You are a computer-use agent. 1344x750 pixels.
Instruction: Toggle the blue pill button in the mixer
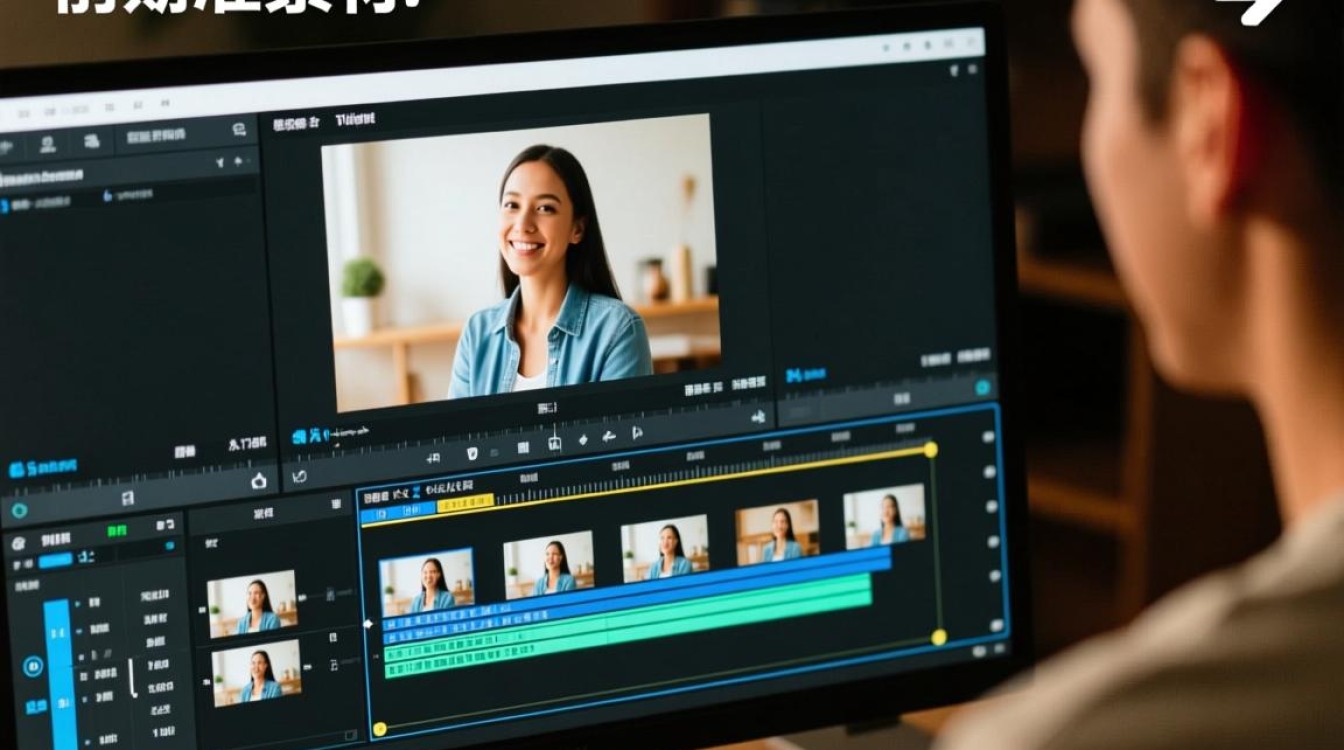pyautogui.click(x=56, y=560)
